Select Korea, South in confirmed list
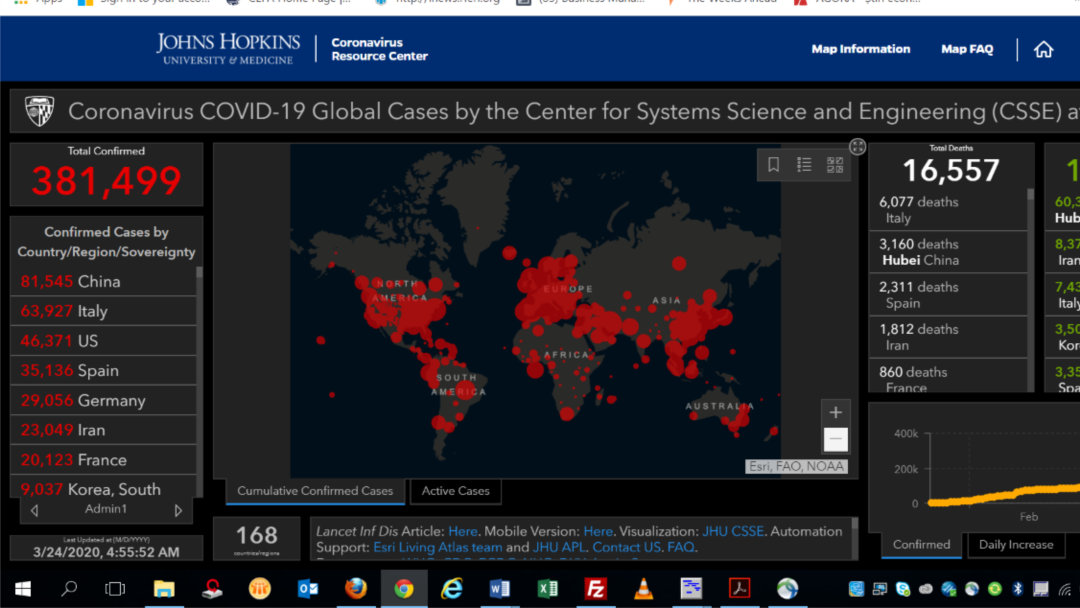 click(103, 486)
